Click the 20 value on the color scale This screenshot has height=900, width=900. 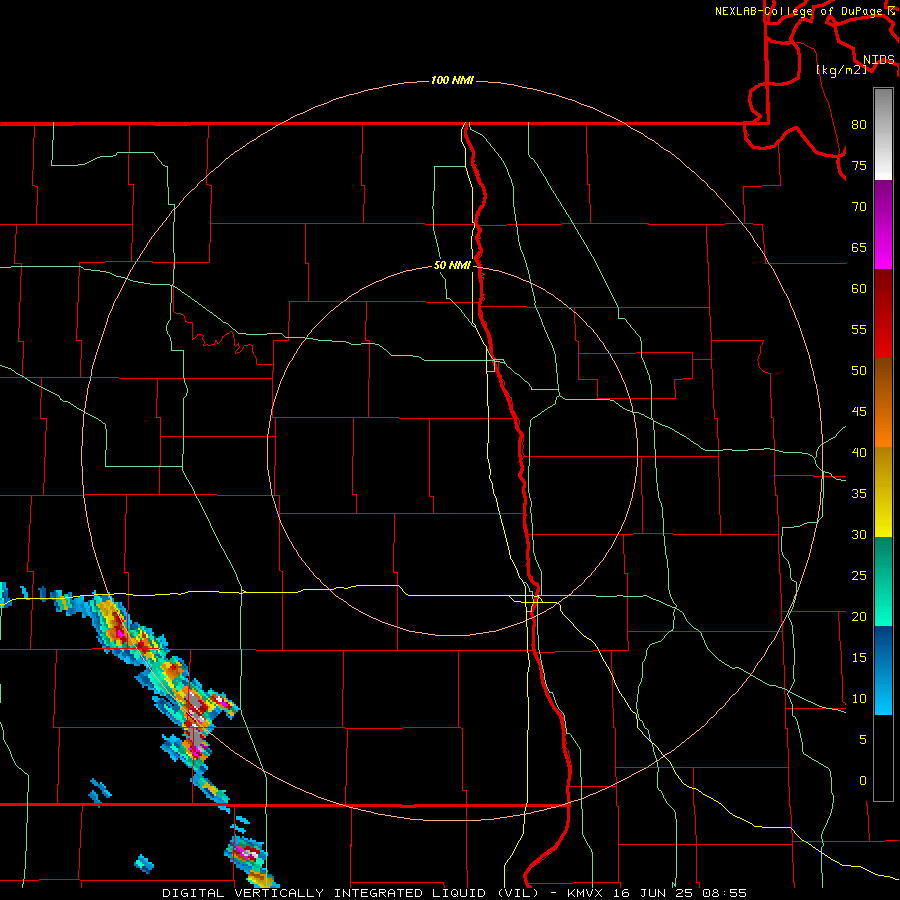pyautogui.click(x=859, y=616)
